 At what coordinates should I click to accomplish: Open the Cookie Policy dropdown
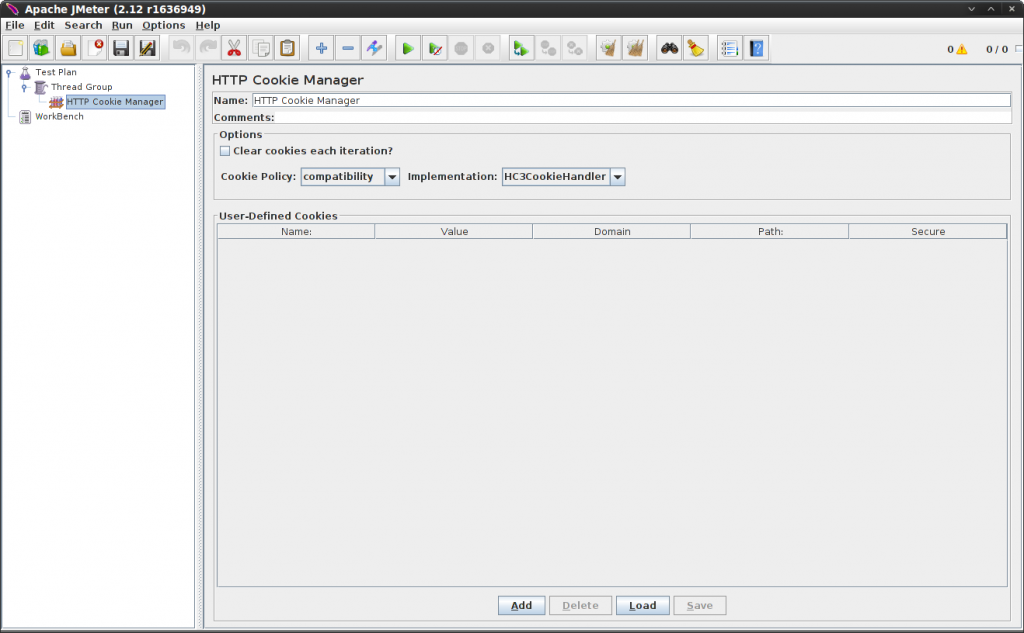click(x=390, y=176)
